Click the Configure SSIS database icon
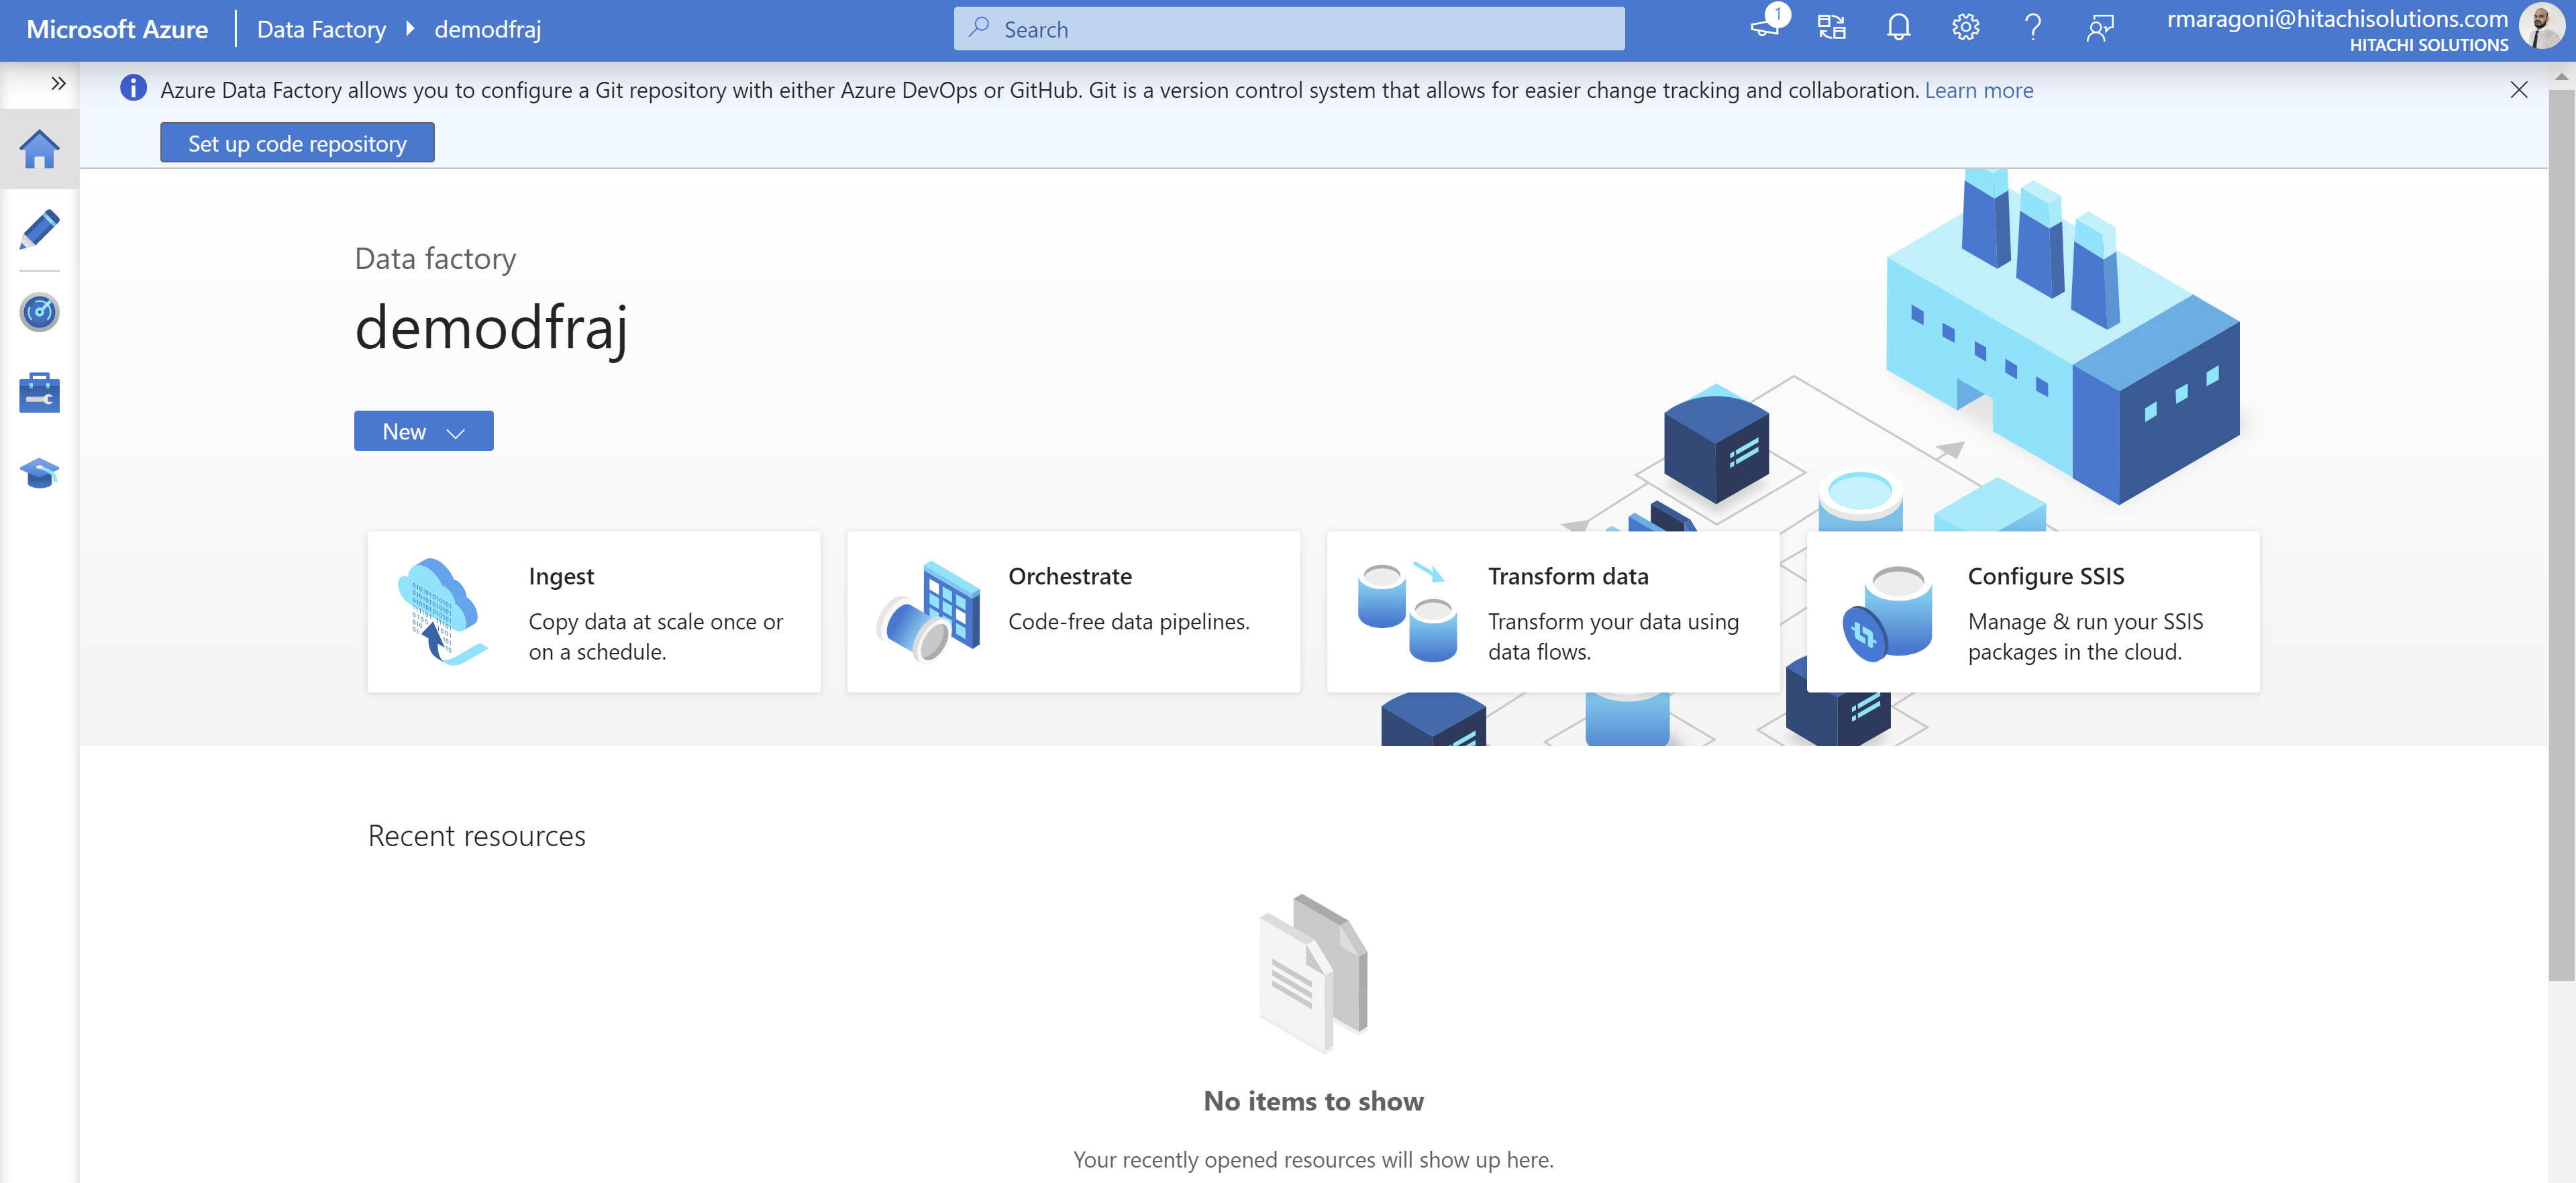Image resolution: width=2576 pixels, height=1183 pixels. [x=1887, y=613]
